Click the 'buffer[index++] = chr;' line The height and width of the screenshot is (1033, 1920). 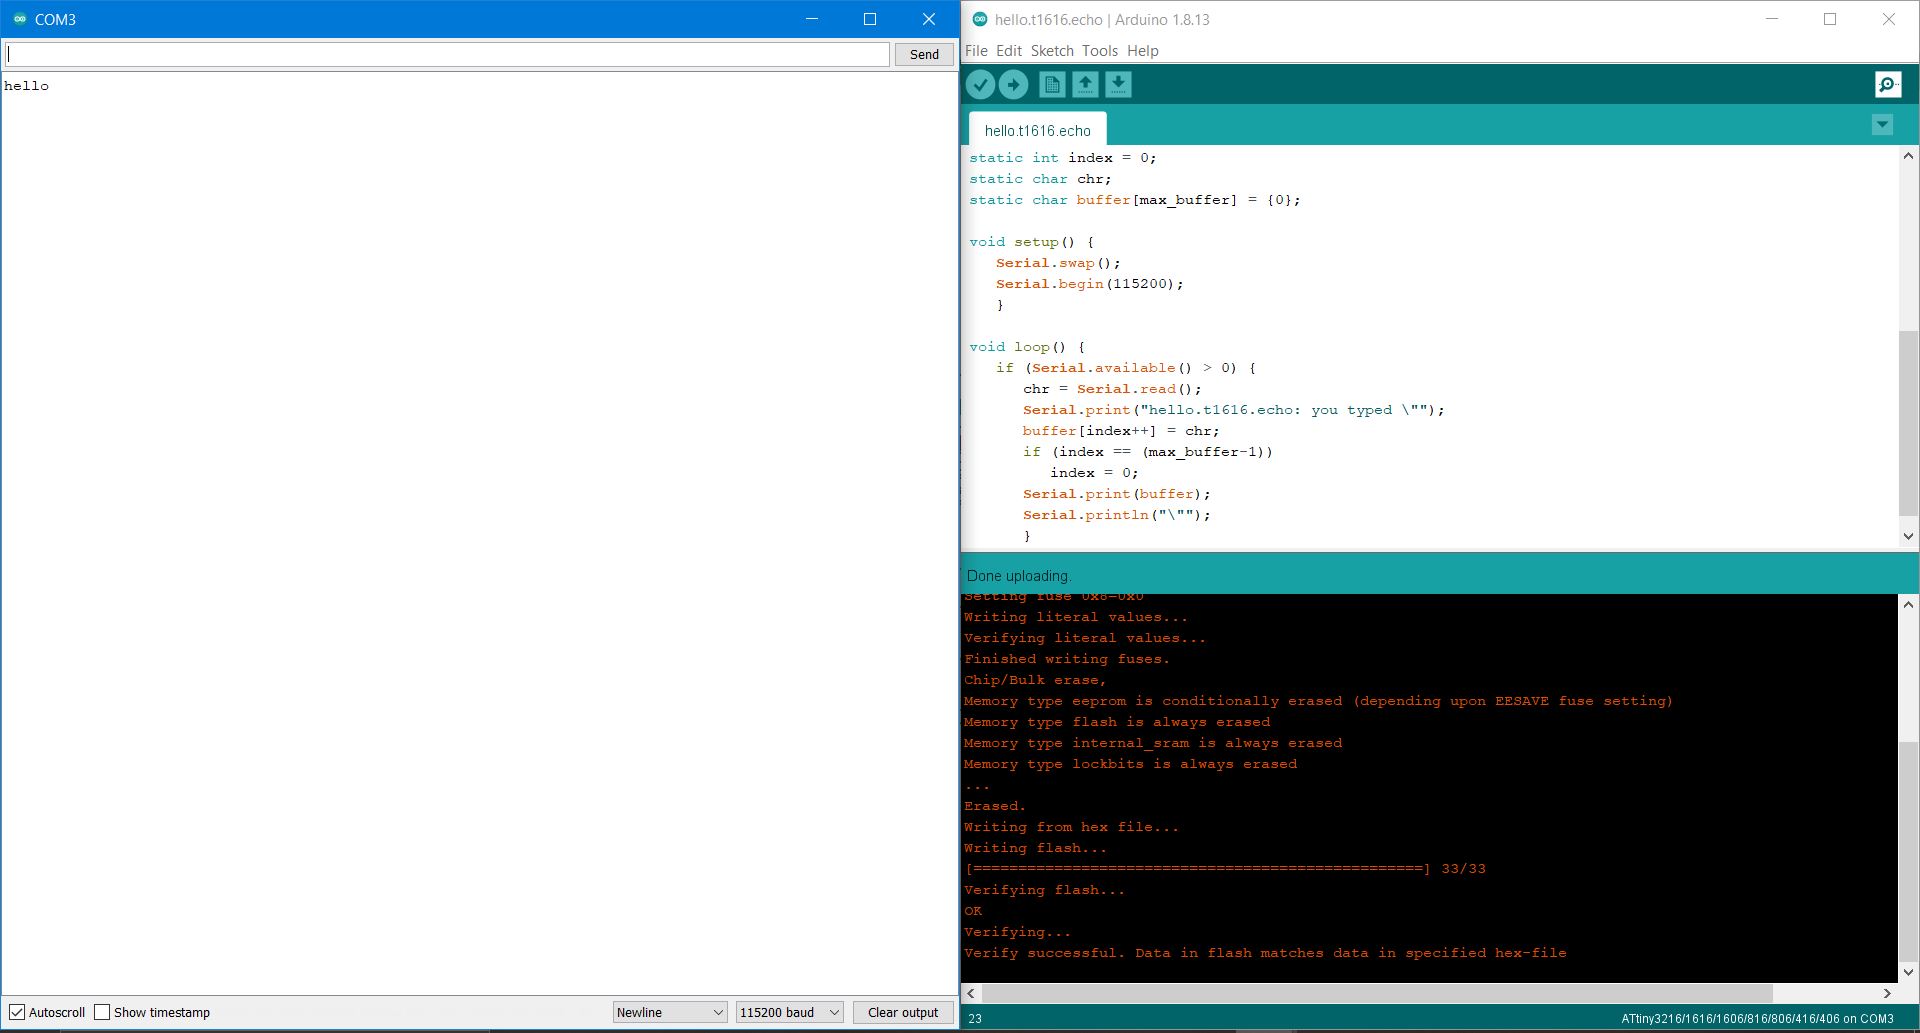1121,431
